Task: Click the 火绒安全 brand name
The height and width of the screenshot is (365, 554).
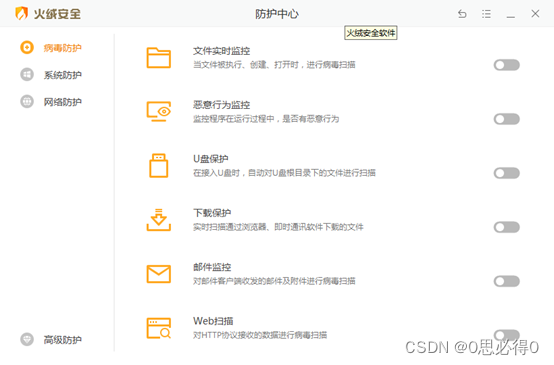Action: tap(57, 14)
